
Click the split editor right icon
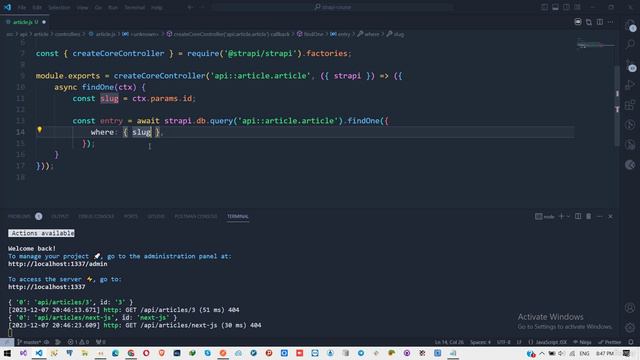click(600, 22)
